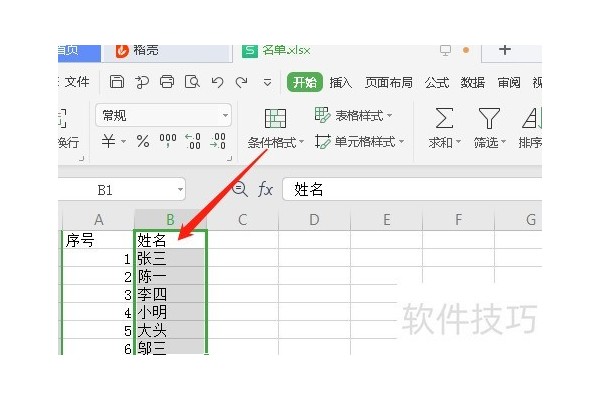Expand the Name Box dropdown arrow
The image size is (600, 400).
[x=180, y=189]
